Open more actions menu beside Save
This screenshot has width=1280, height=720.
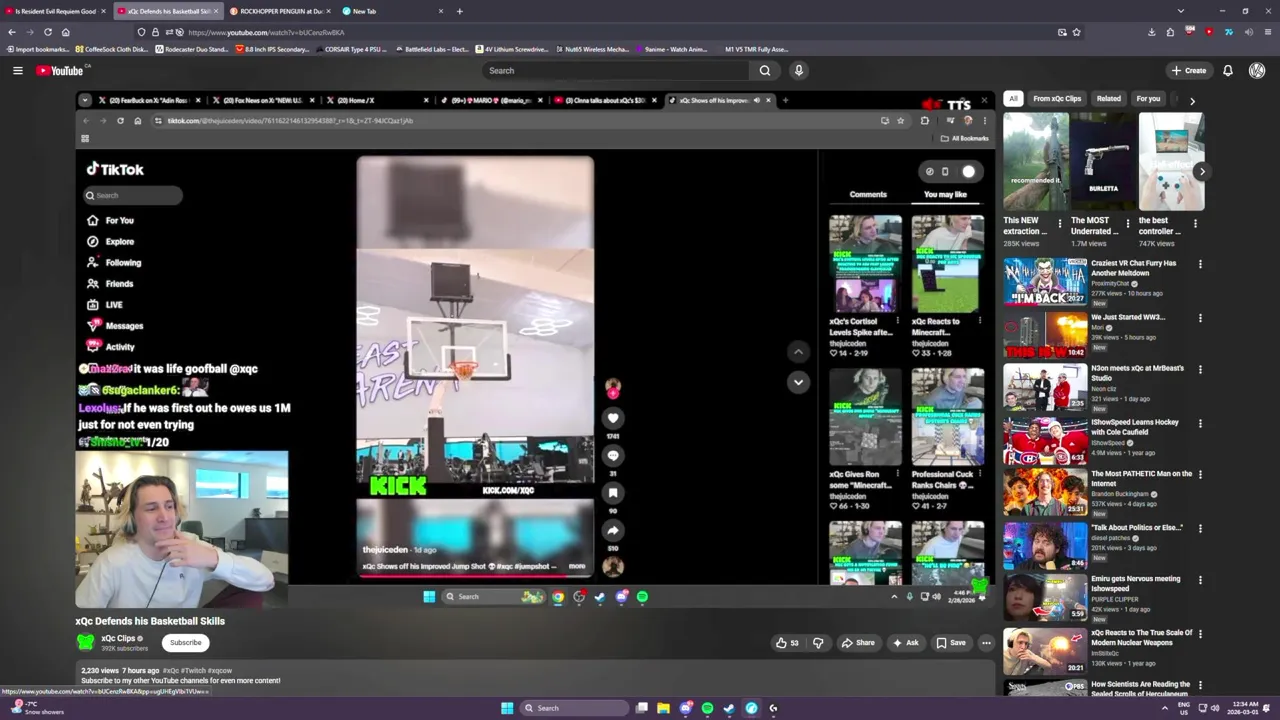coord(986,643)
